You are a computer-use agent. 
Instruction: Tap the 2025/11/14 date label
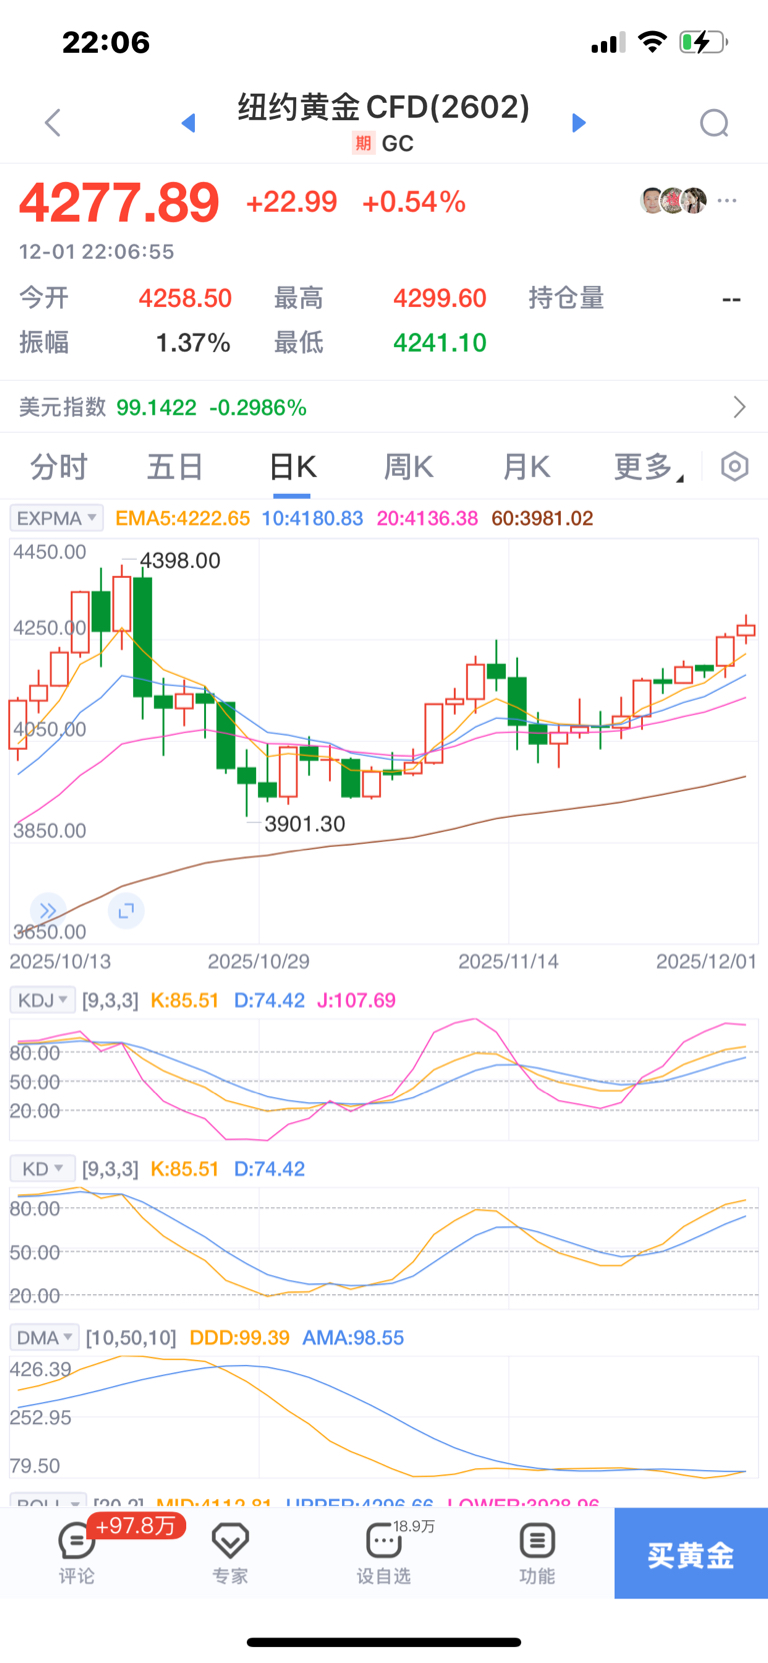[x=508, y=962]
